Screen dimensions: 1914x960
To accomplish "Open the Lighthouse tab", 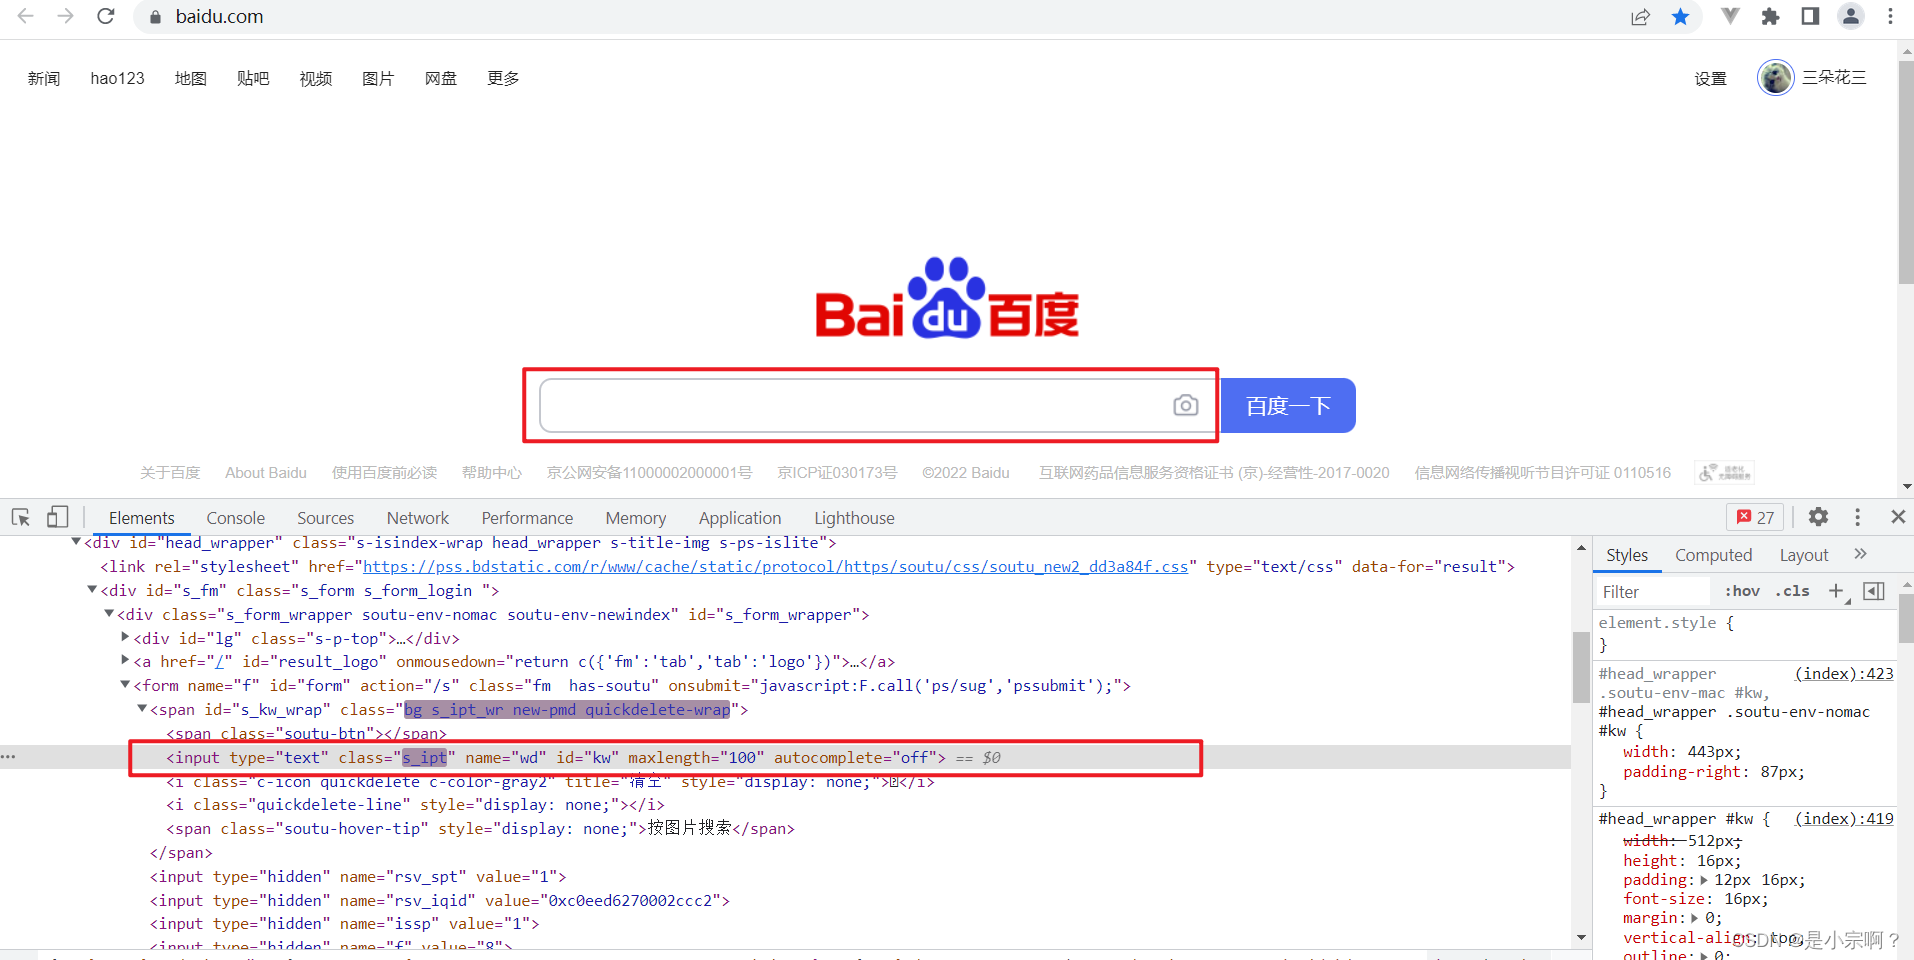I will (x=854, y=518).
